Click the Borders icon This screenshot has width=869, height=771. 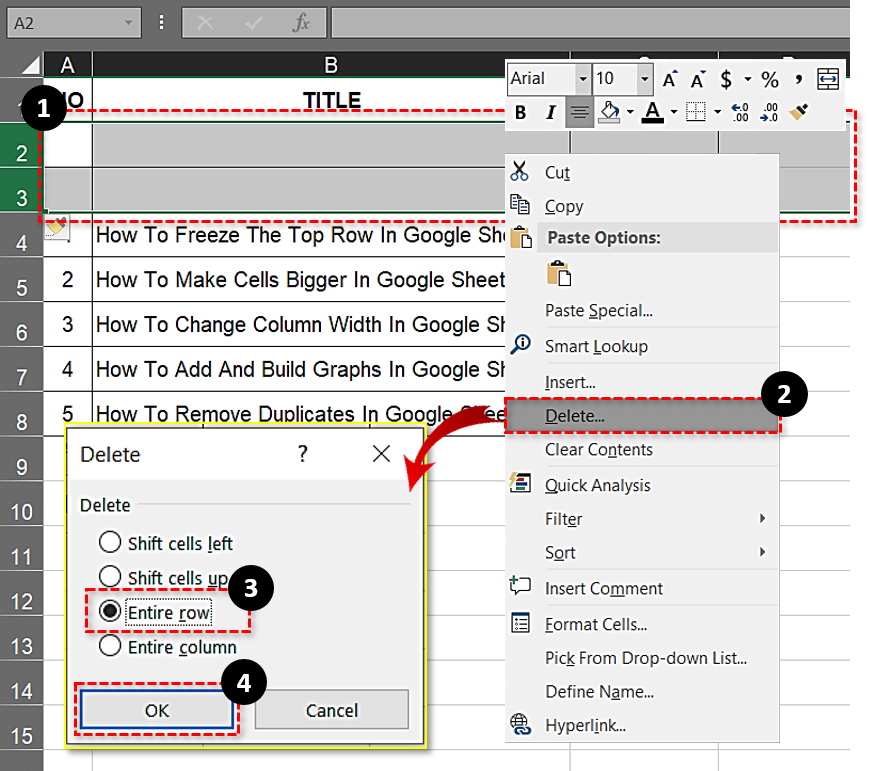(696, 113)
